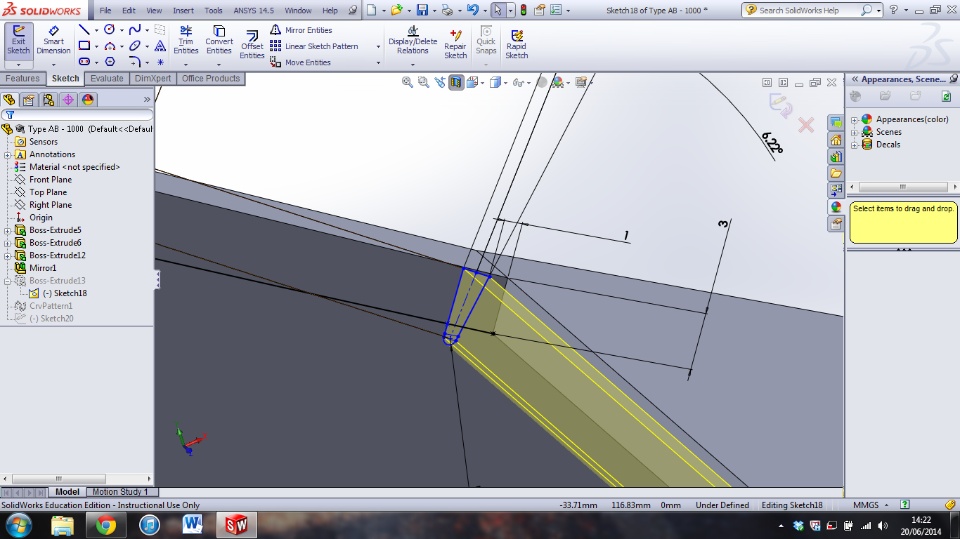Viewport: 960px width, 539px height.
Task: Open the DisplayManager tab icon
Action: [x=88, y=100]
